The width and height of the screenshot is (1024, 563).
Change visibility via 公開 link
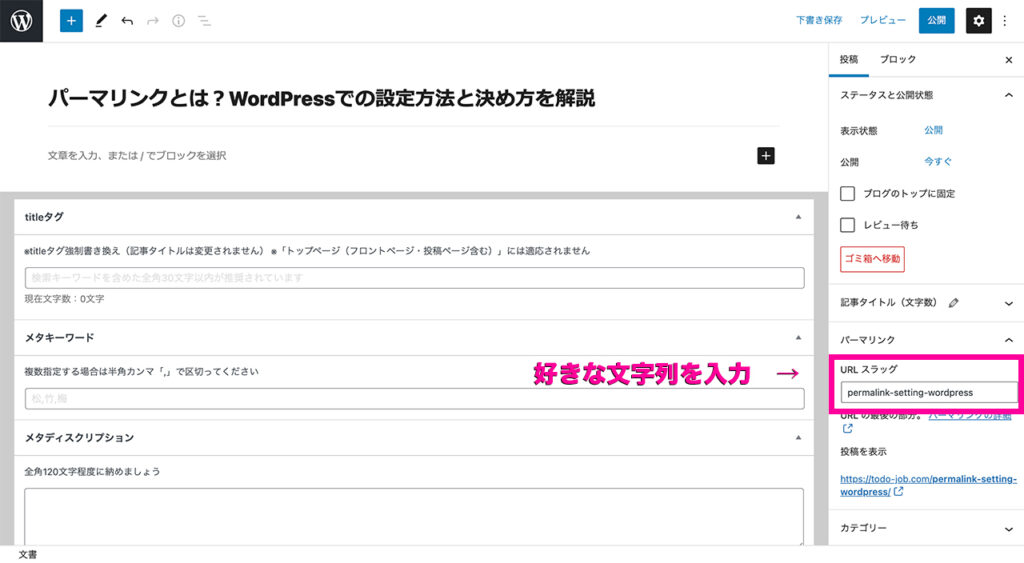tap(933, 130)
